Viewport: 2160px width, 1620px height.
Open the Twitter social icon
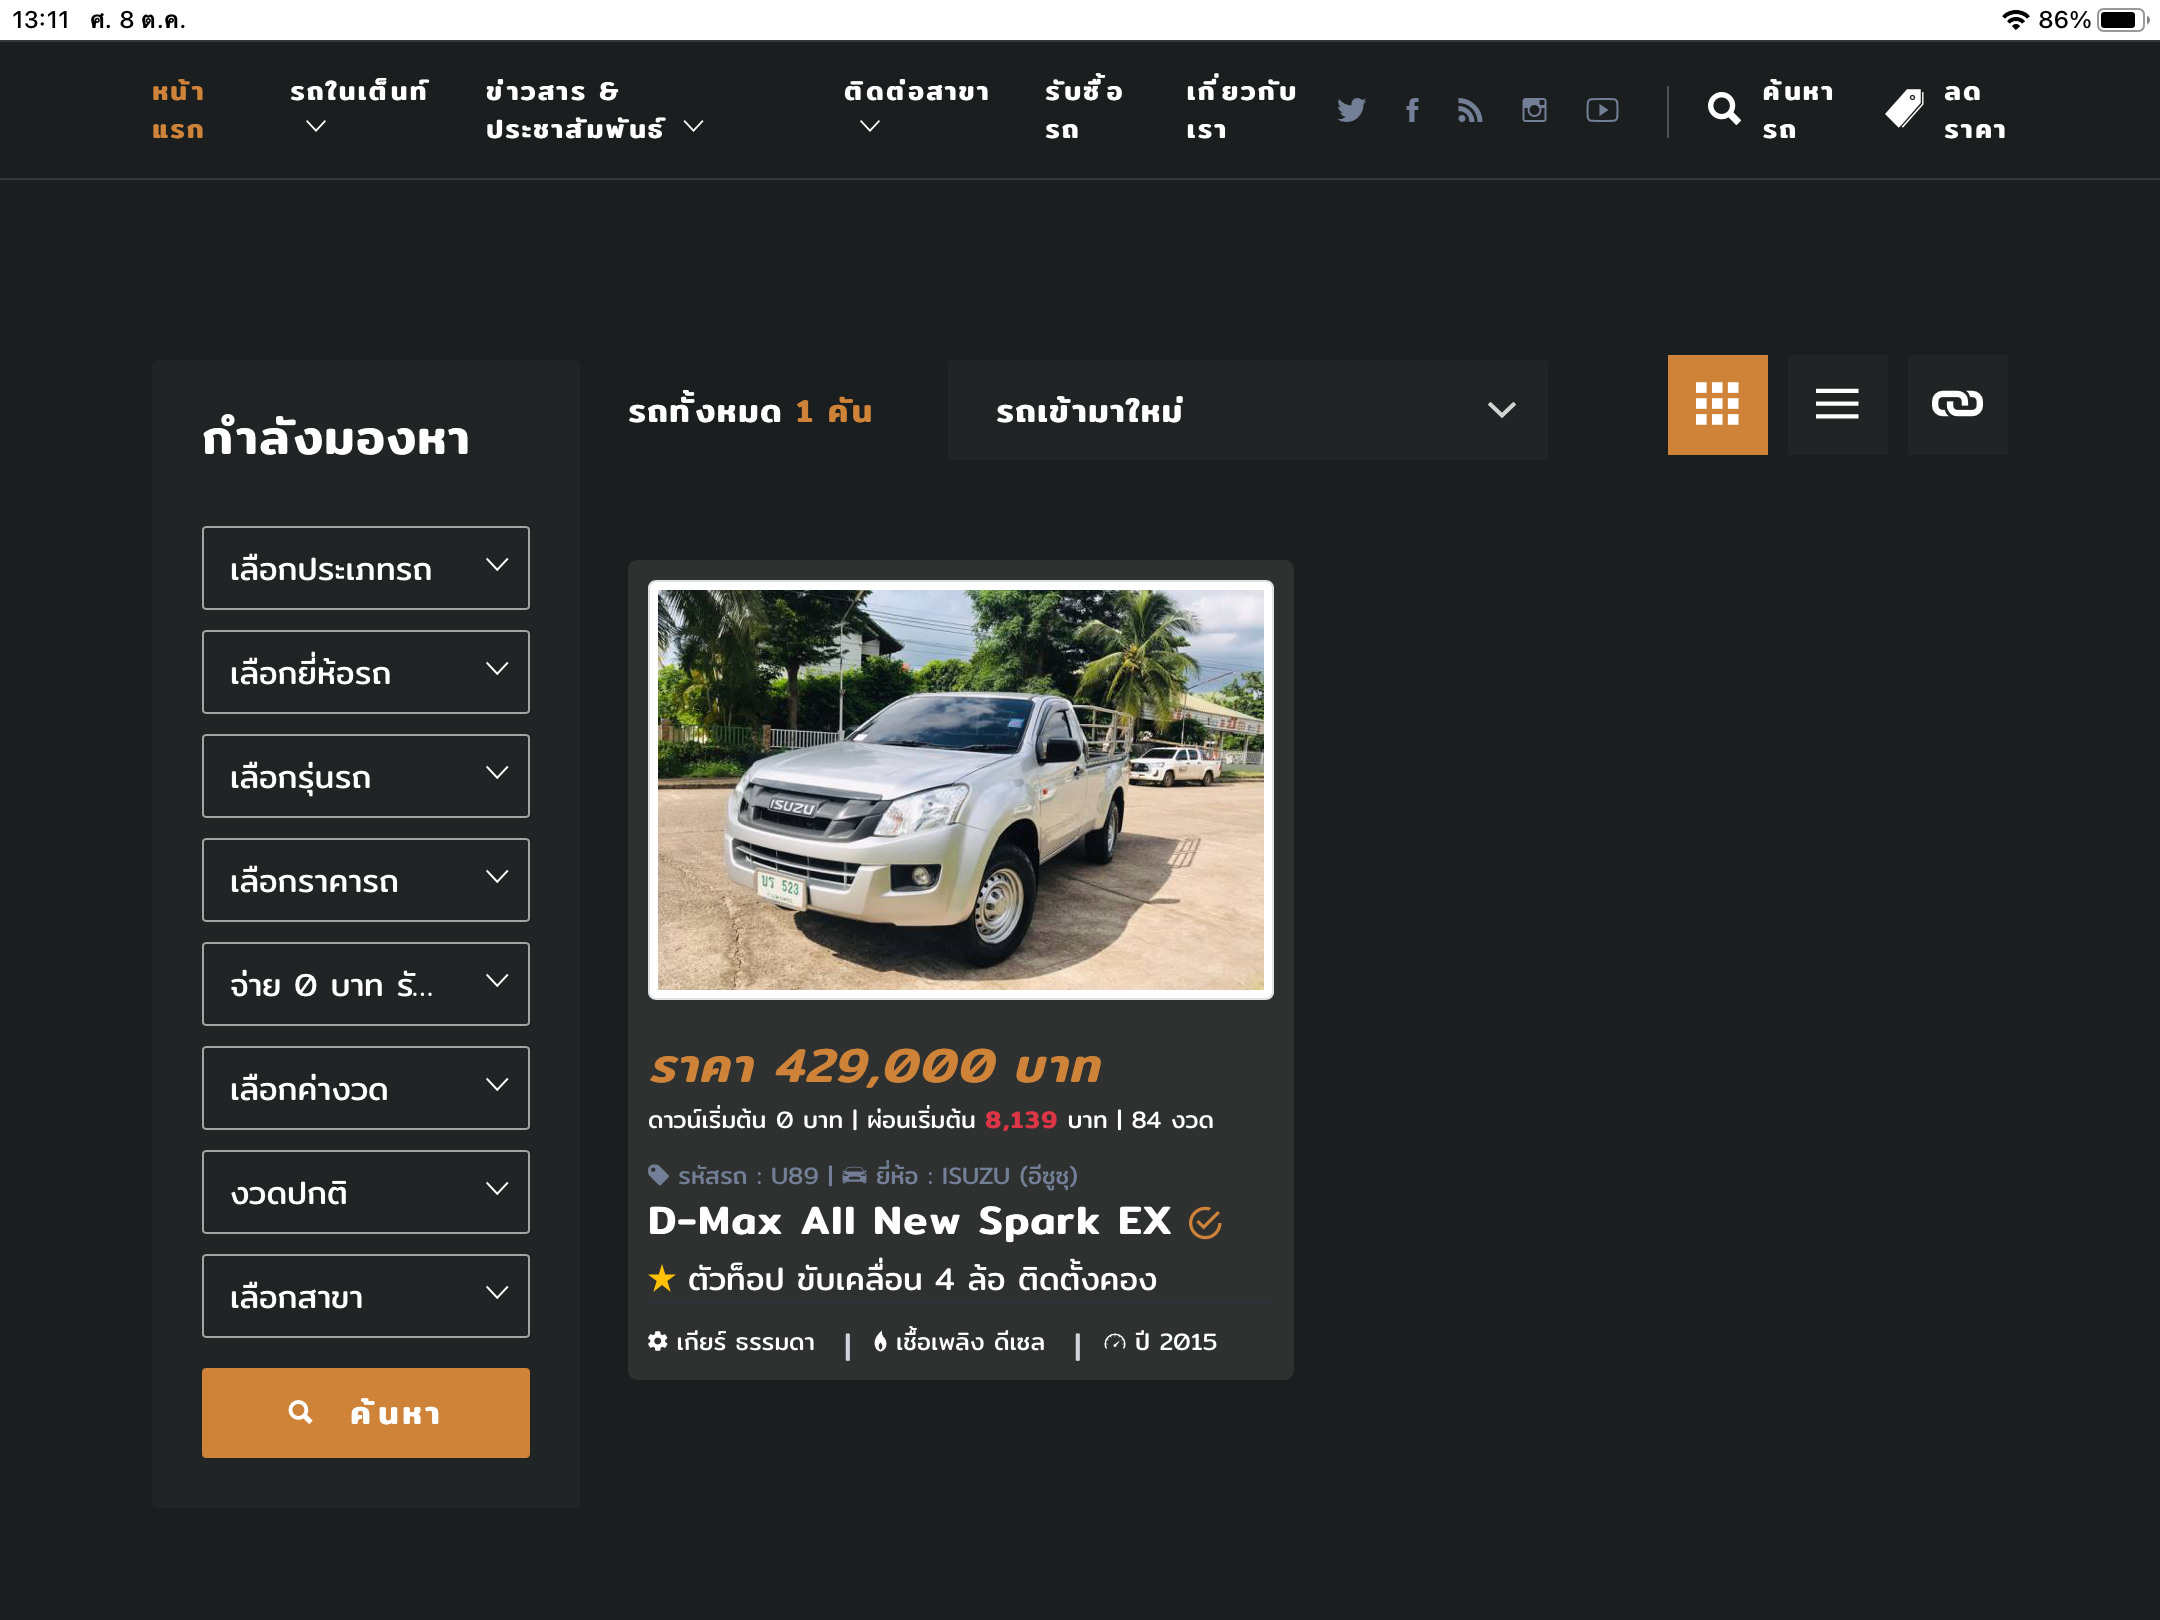point(1351,110)
